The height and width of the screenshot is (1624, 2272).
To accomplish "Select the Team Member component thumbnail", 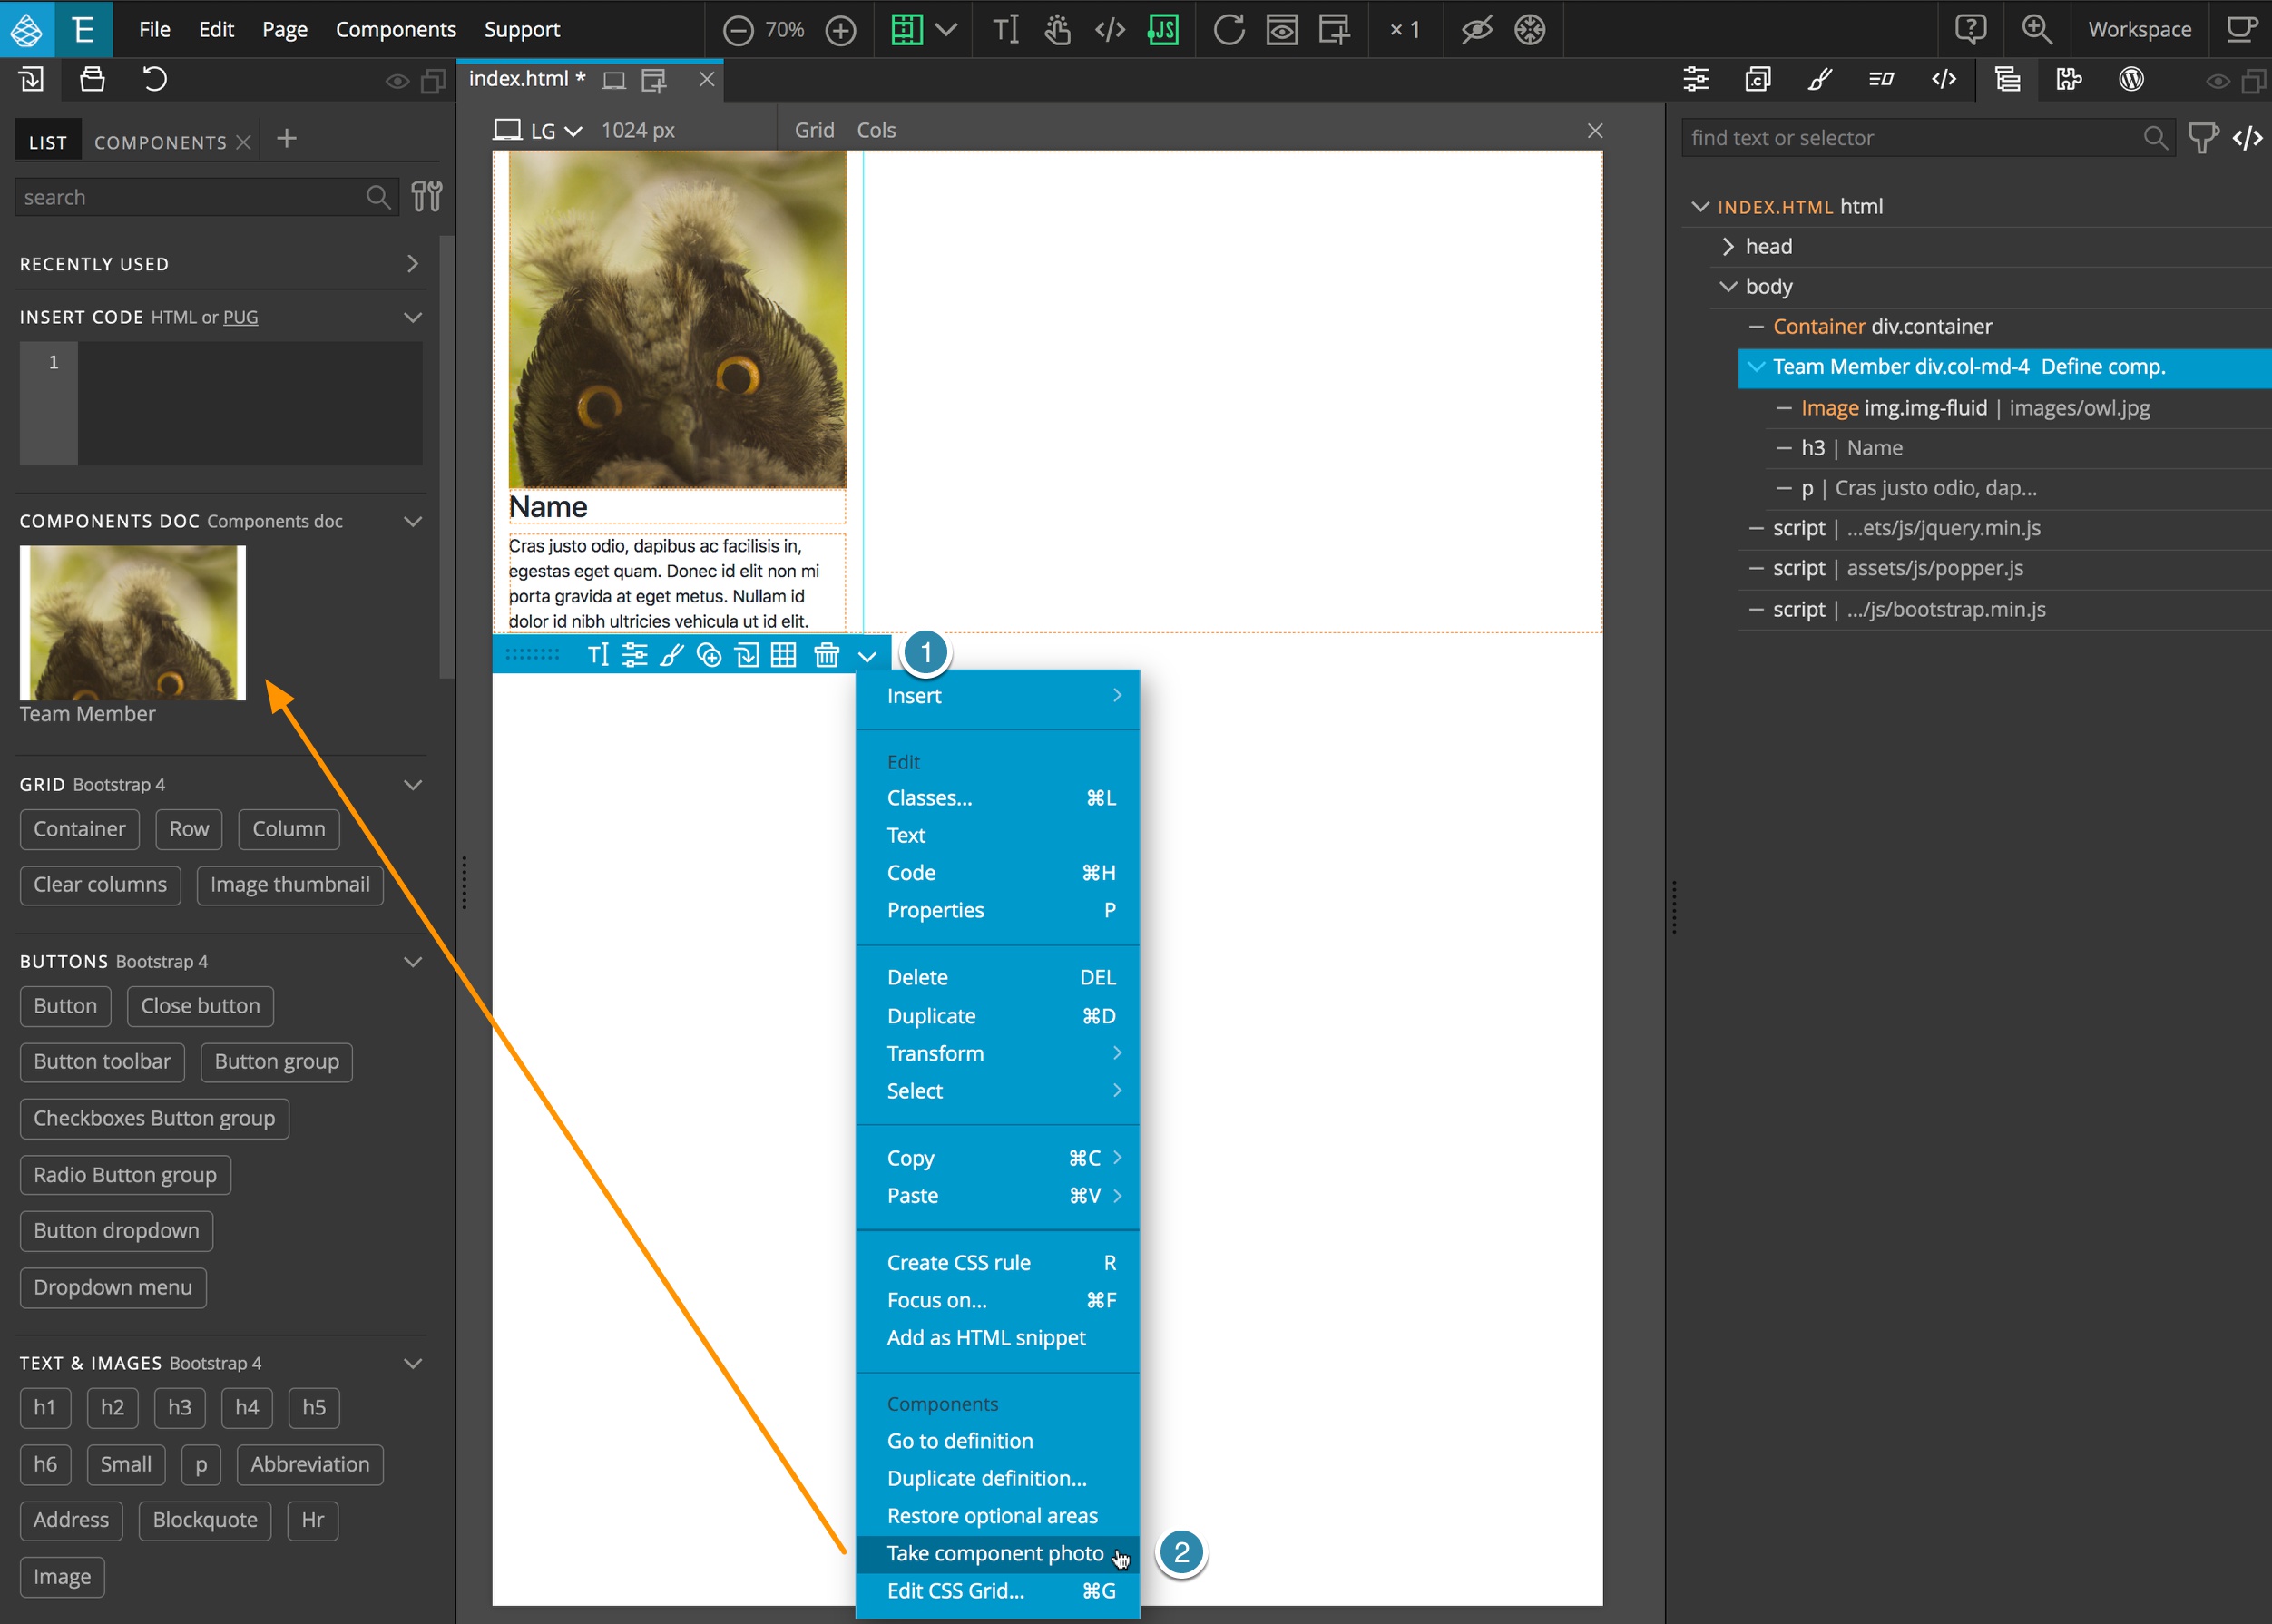I will pyautogui.click(x=132, y=622).
